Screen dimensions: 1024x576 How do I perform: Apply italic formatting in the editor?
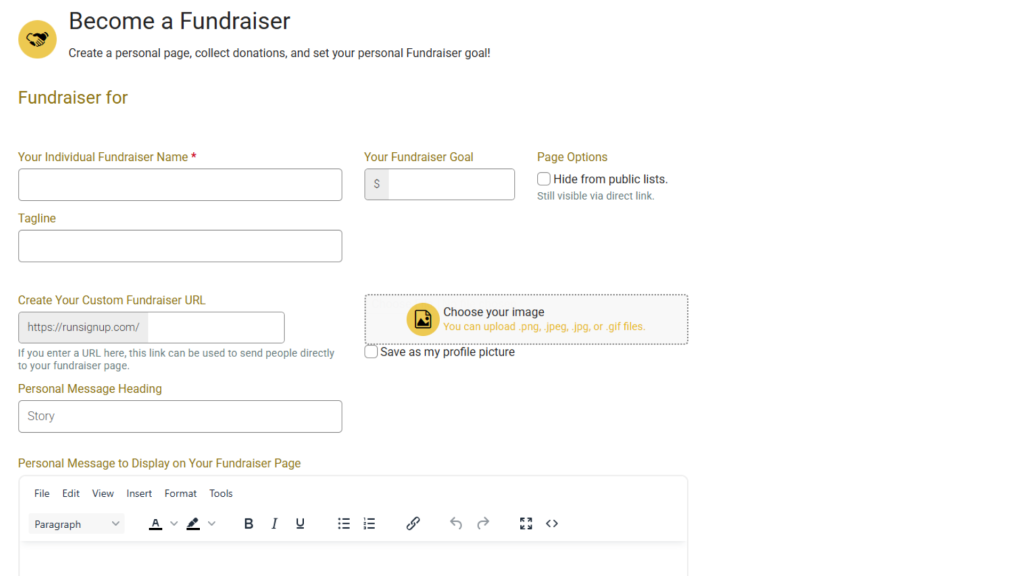274,524
